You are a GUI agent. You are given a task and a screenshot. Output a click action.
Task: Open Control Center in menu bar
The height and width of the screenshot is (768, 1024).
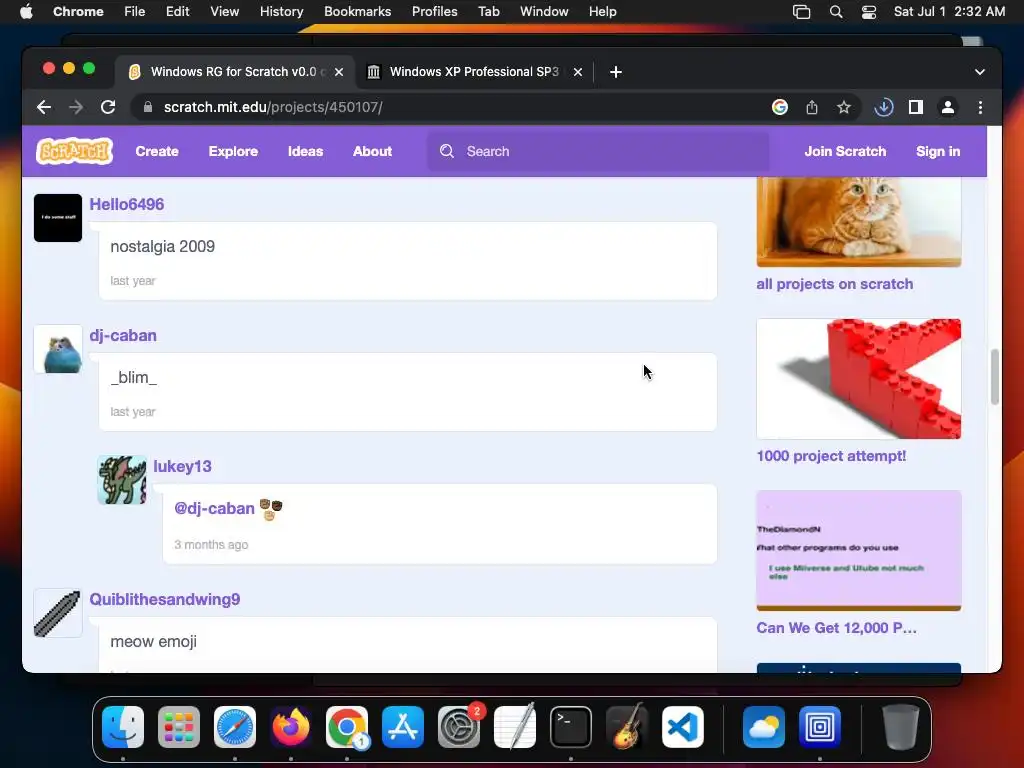(869, 11)
